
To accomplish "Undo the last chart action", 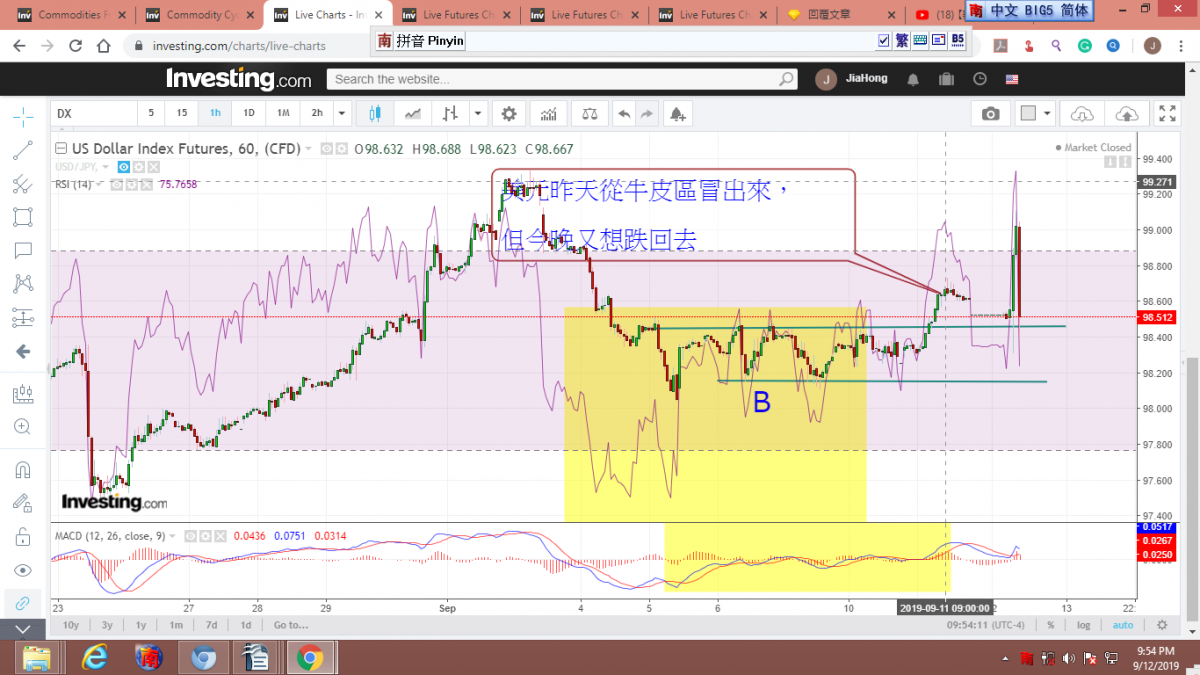I will (624, 114).
